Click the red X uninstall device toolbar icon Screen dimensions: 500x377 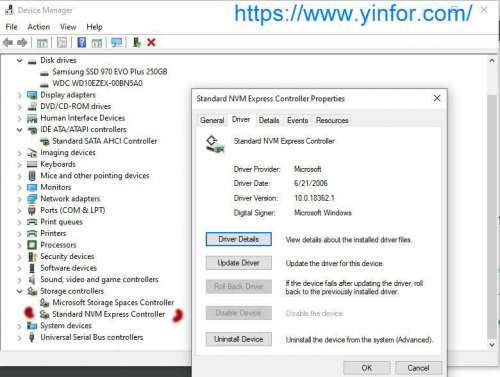[x=151, y=43]
